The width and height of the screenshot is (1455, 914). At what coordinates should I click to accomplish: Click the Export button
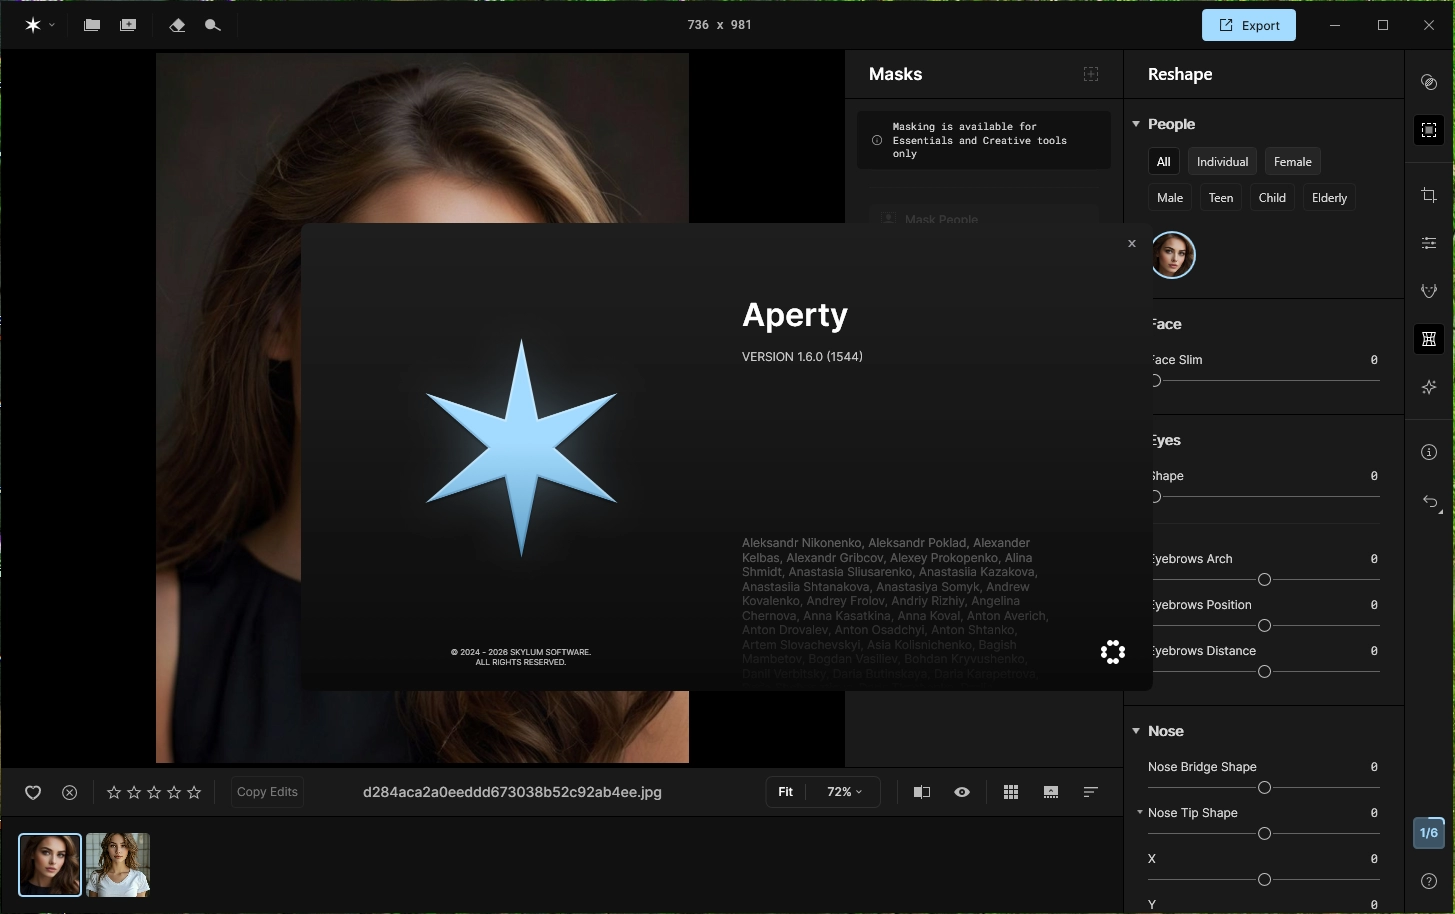click(x=1248, y=25)
